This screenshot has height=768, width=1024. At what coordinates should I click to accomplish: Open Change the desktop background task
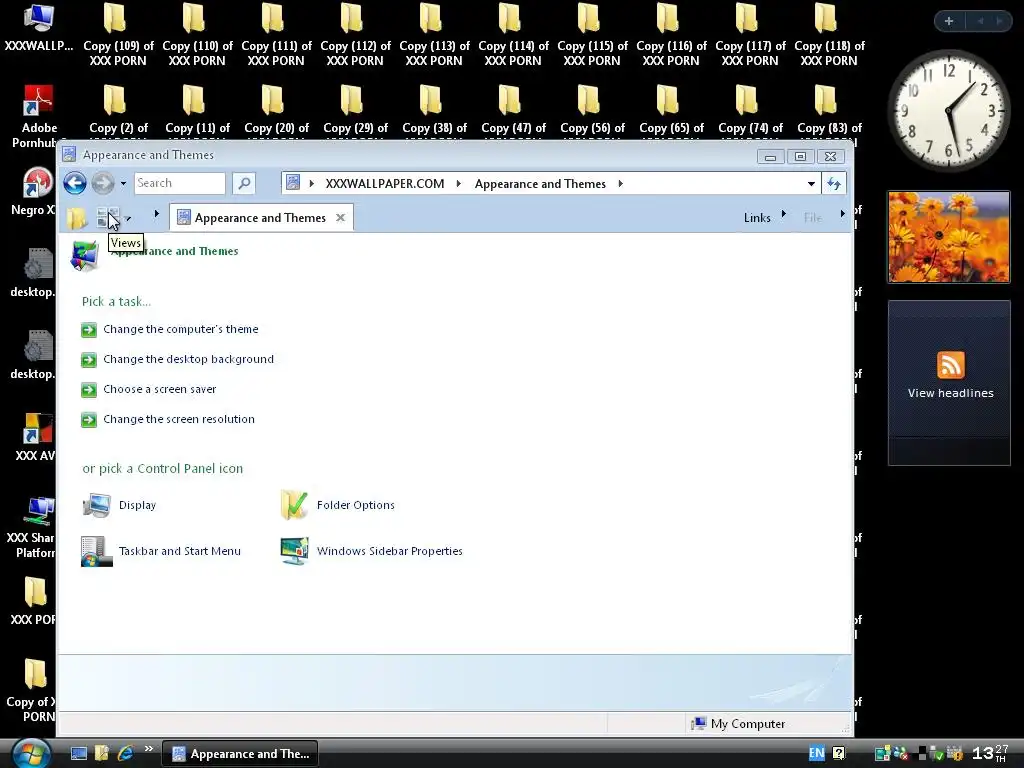pos(188,359)
